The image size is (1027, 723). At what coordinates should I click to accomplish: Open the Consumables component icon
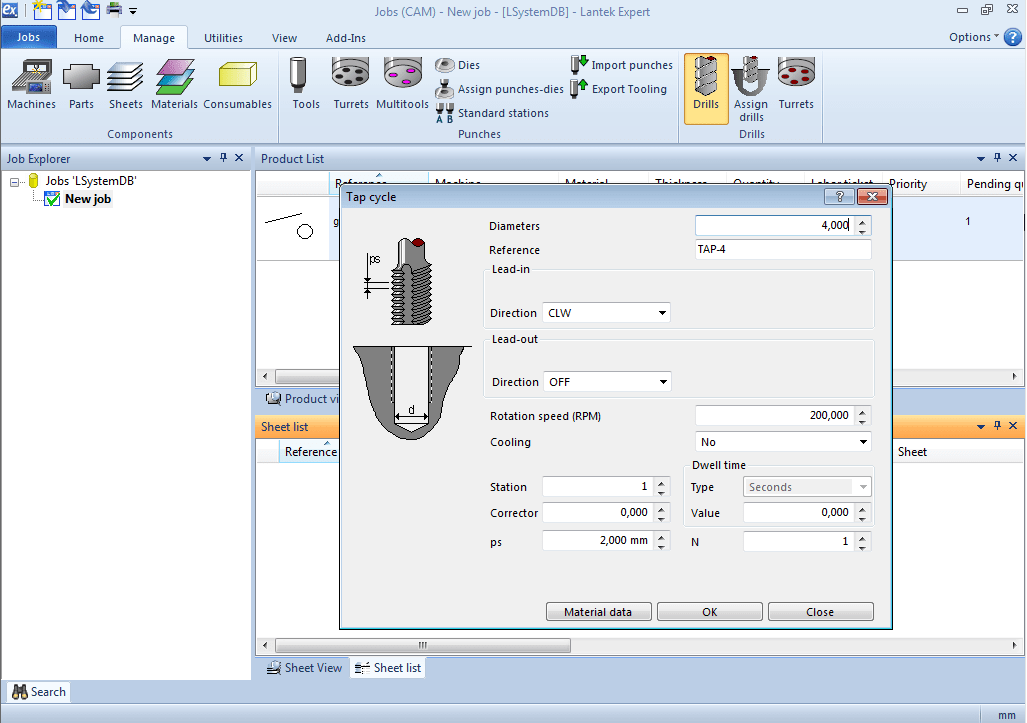pos(237,84)
